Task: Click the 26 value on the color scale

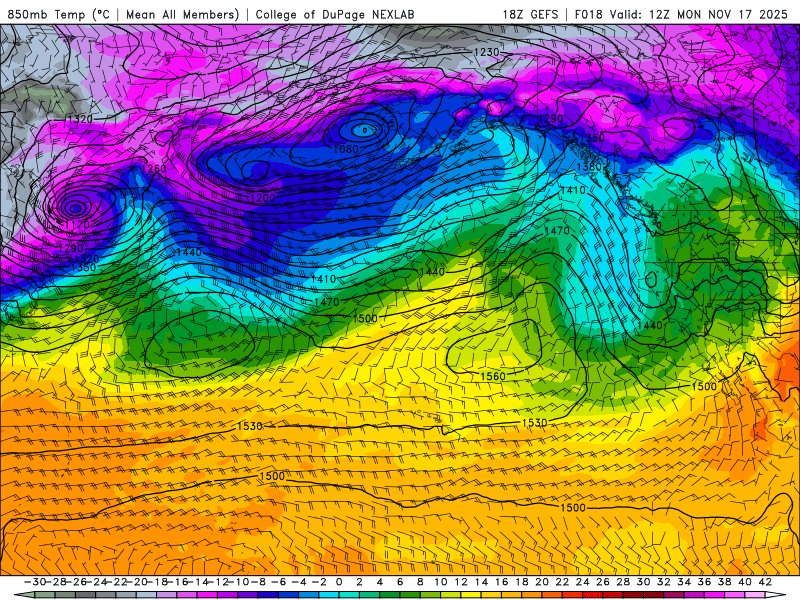Action: pos(603,582)
